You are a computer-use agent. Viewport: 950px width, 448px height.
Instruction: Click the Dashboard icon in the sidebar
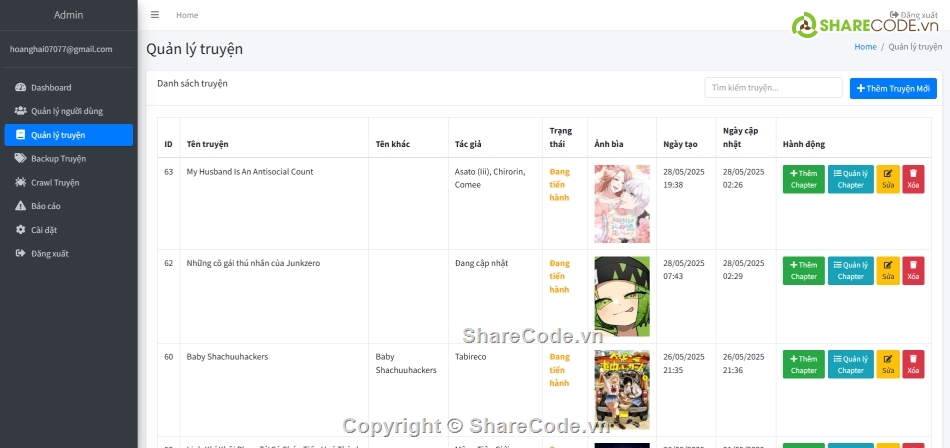(20, 88)
